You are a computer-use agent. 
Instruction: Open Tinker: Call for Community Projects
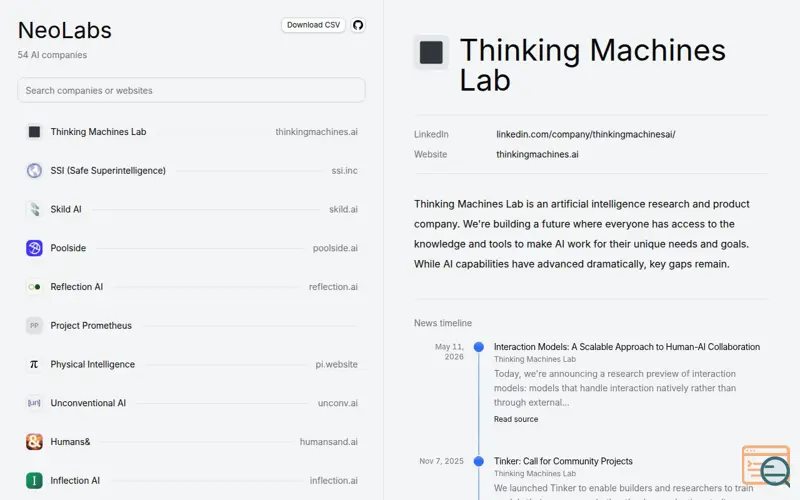pyautogui.click(x=563, y=461)
